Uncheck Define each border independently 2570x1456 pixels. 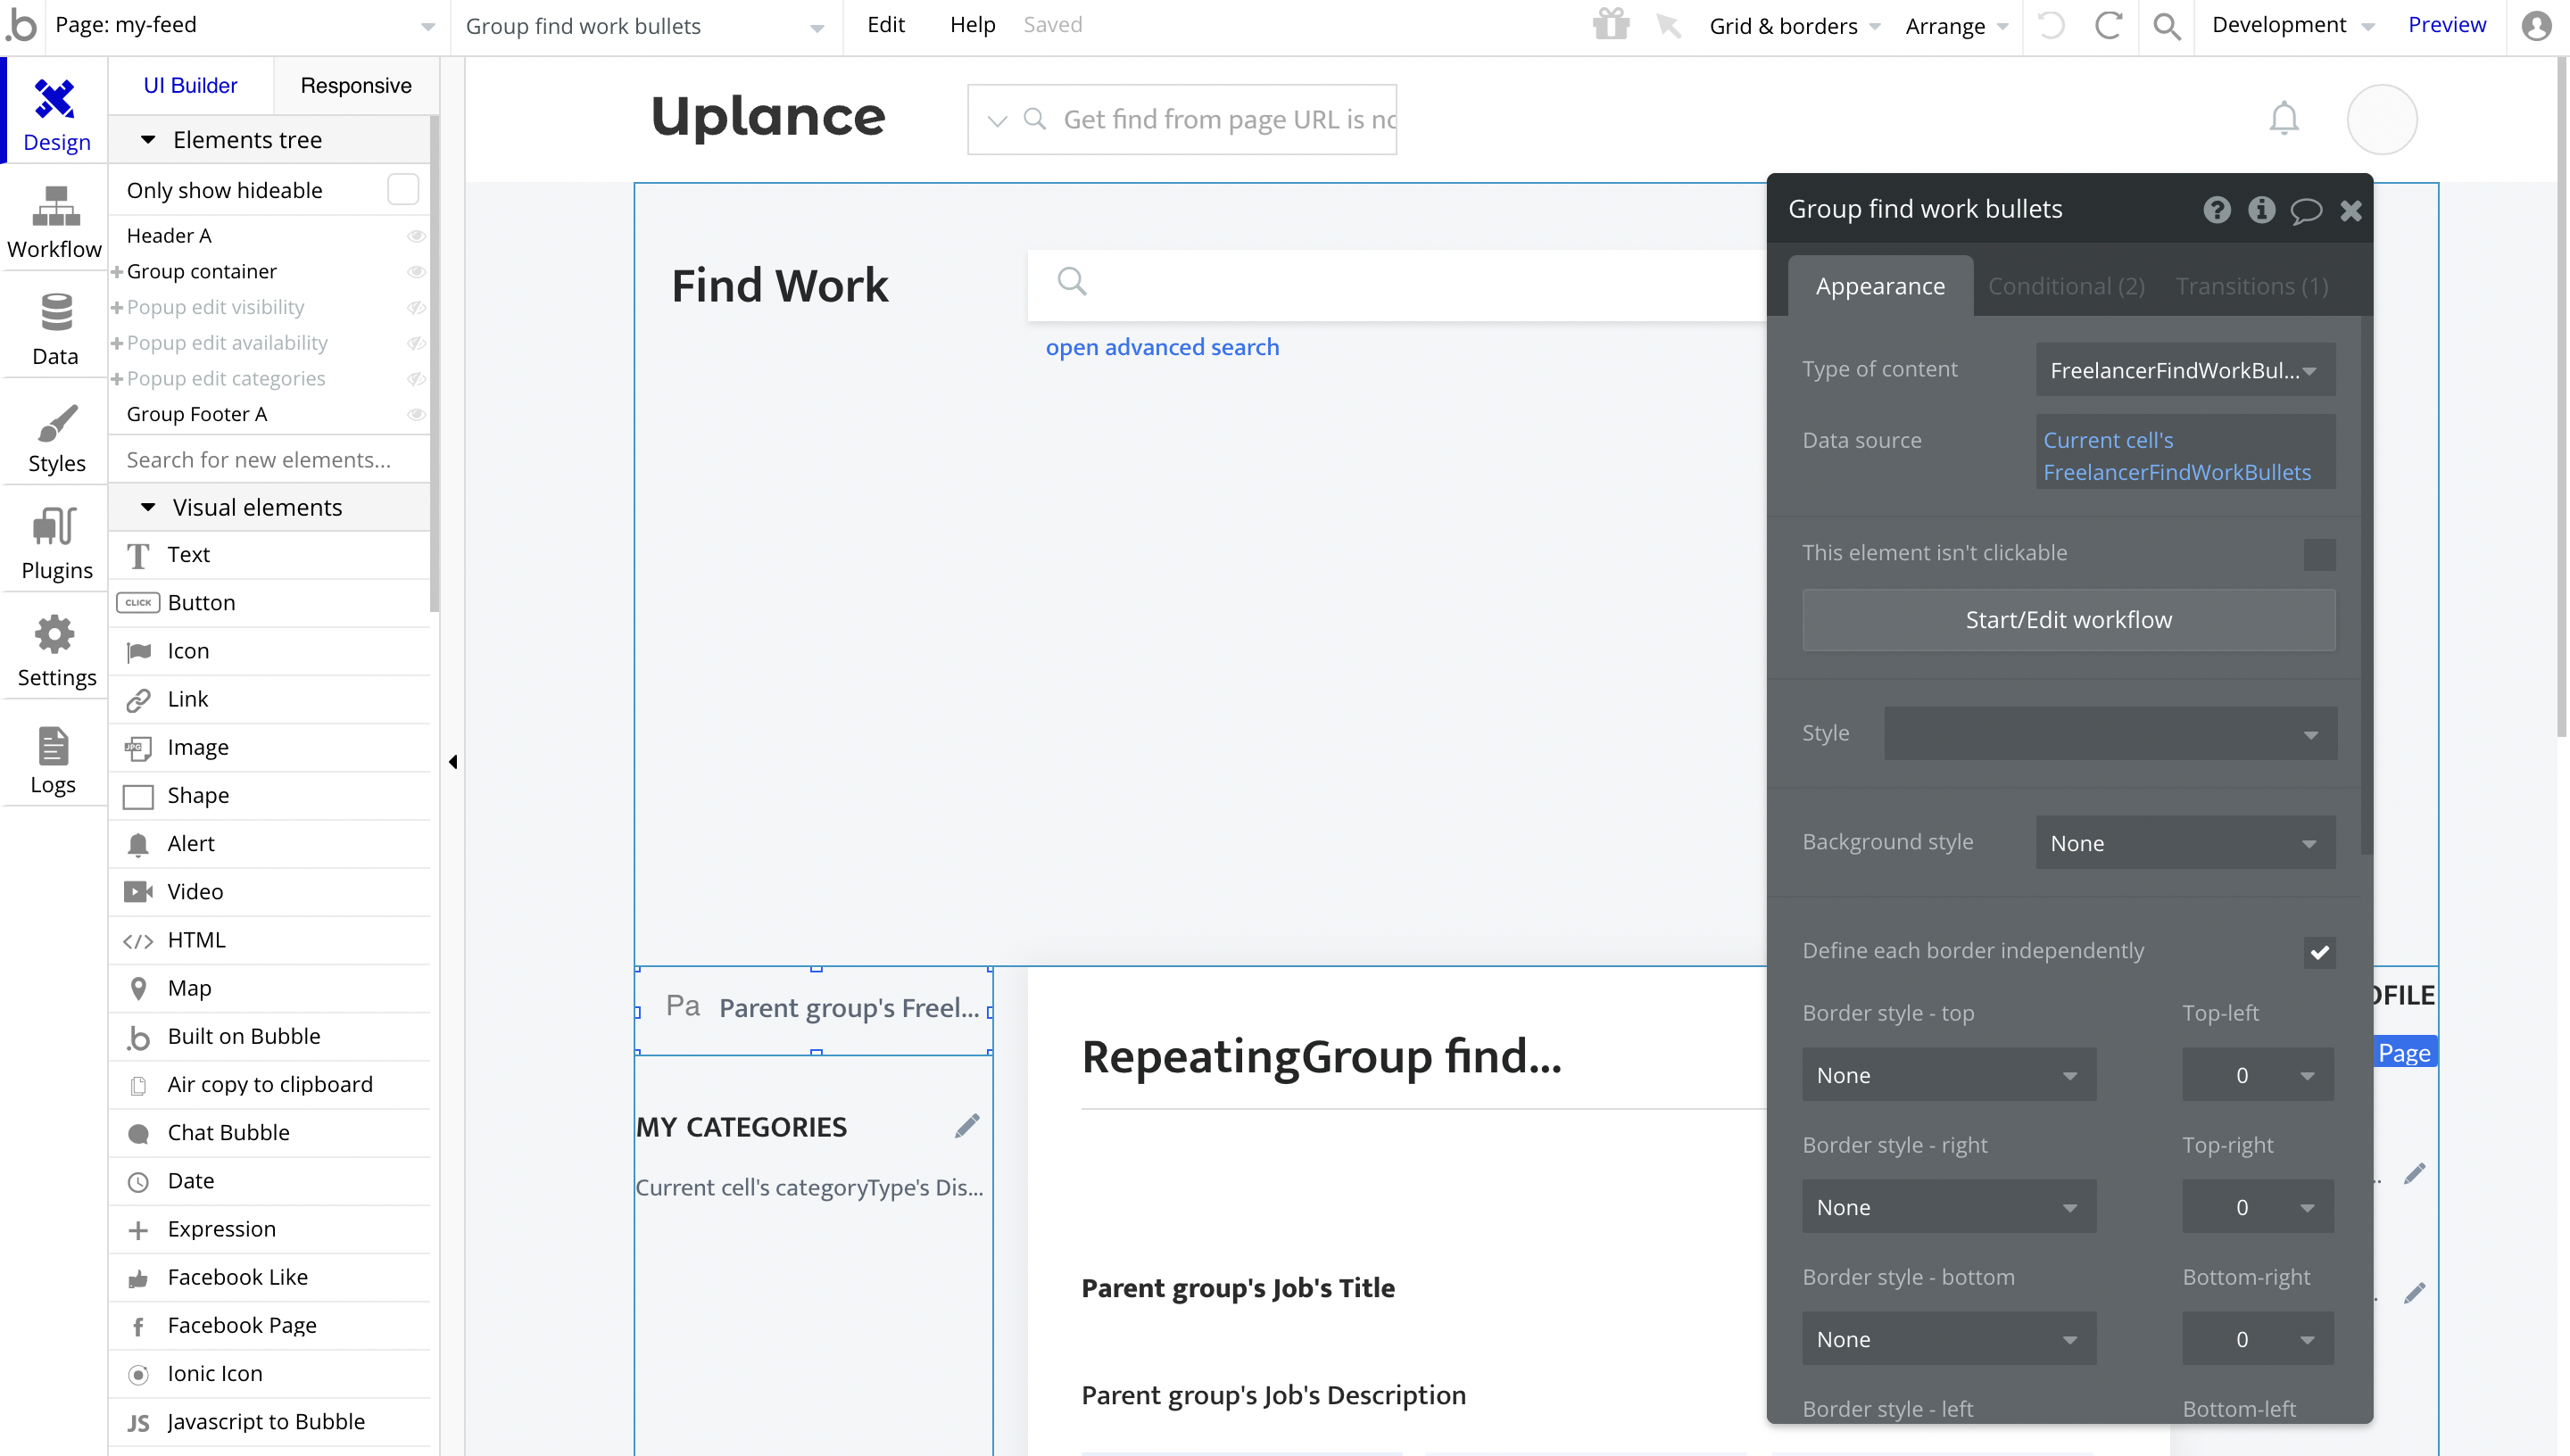[x=2318, y=952]
